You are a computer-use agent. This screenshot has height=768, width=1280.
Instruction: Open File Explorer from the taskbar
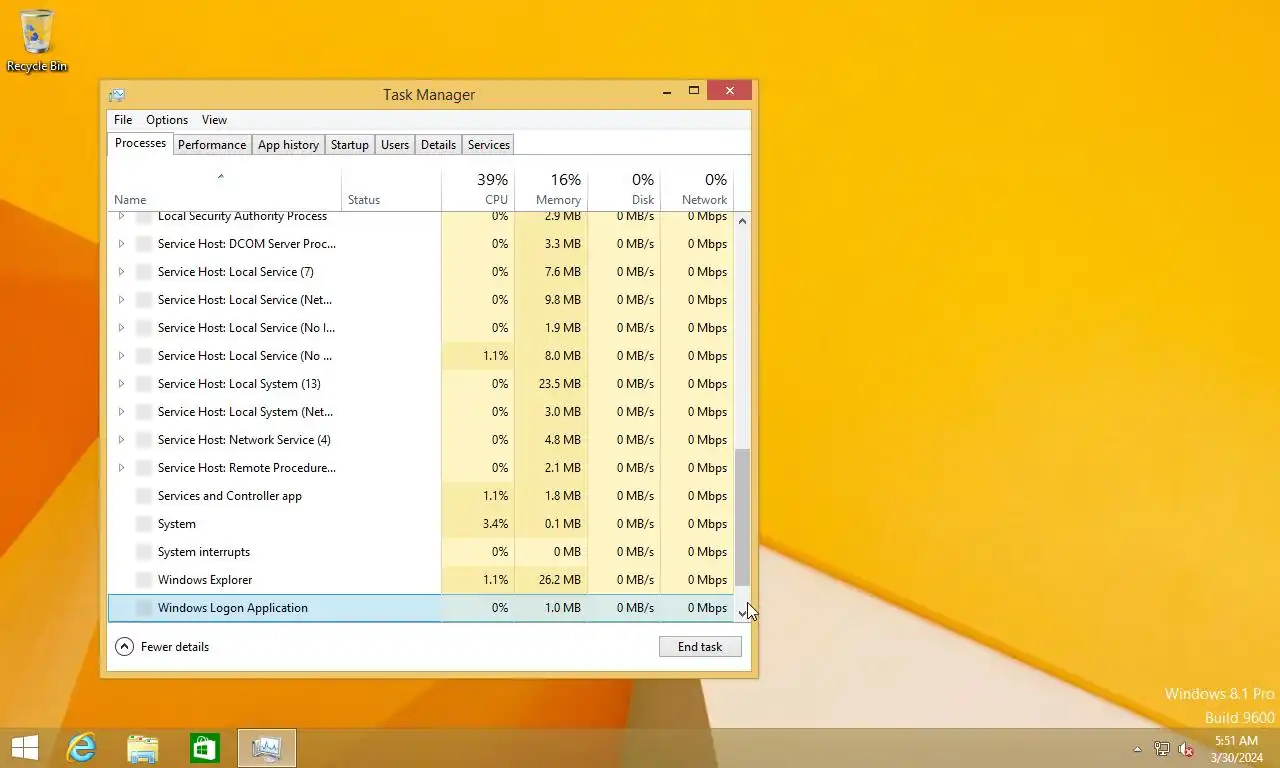click(x=143, y=748)
